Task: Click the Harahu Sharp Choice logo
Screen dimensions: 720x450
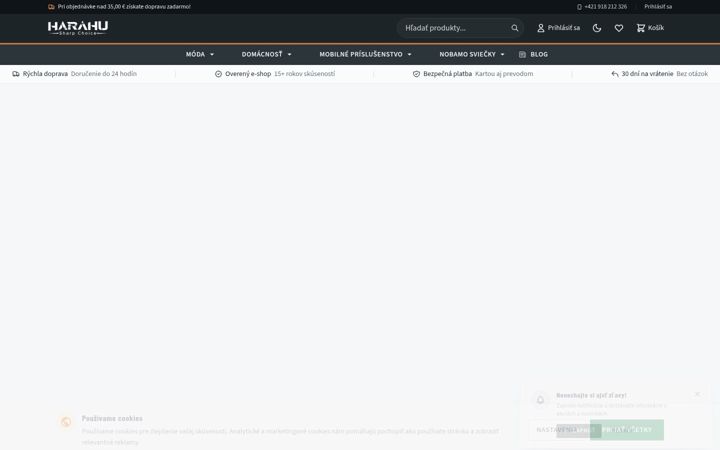Action: click(x=78, y=28)
